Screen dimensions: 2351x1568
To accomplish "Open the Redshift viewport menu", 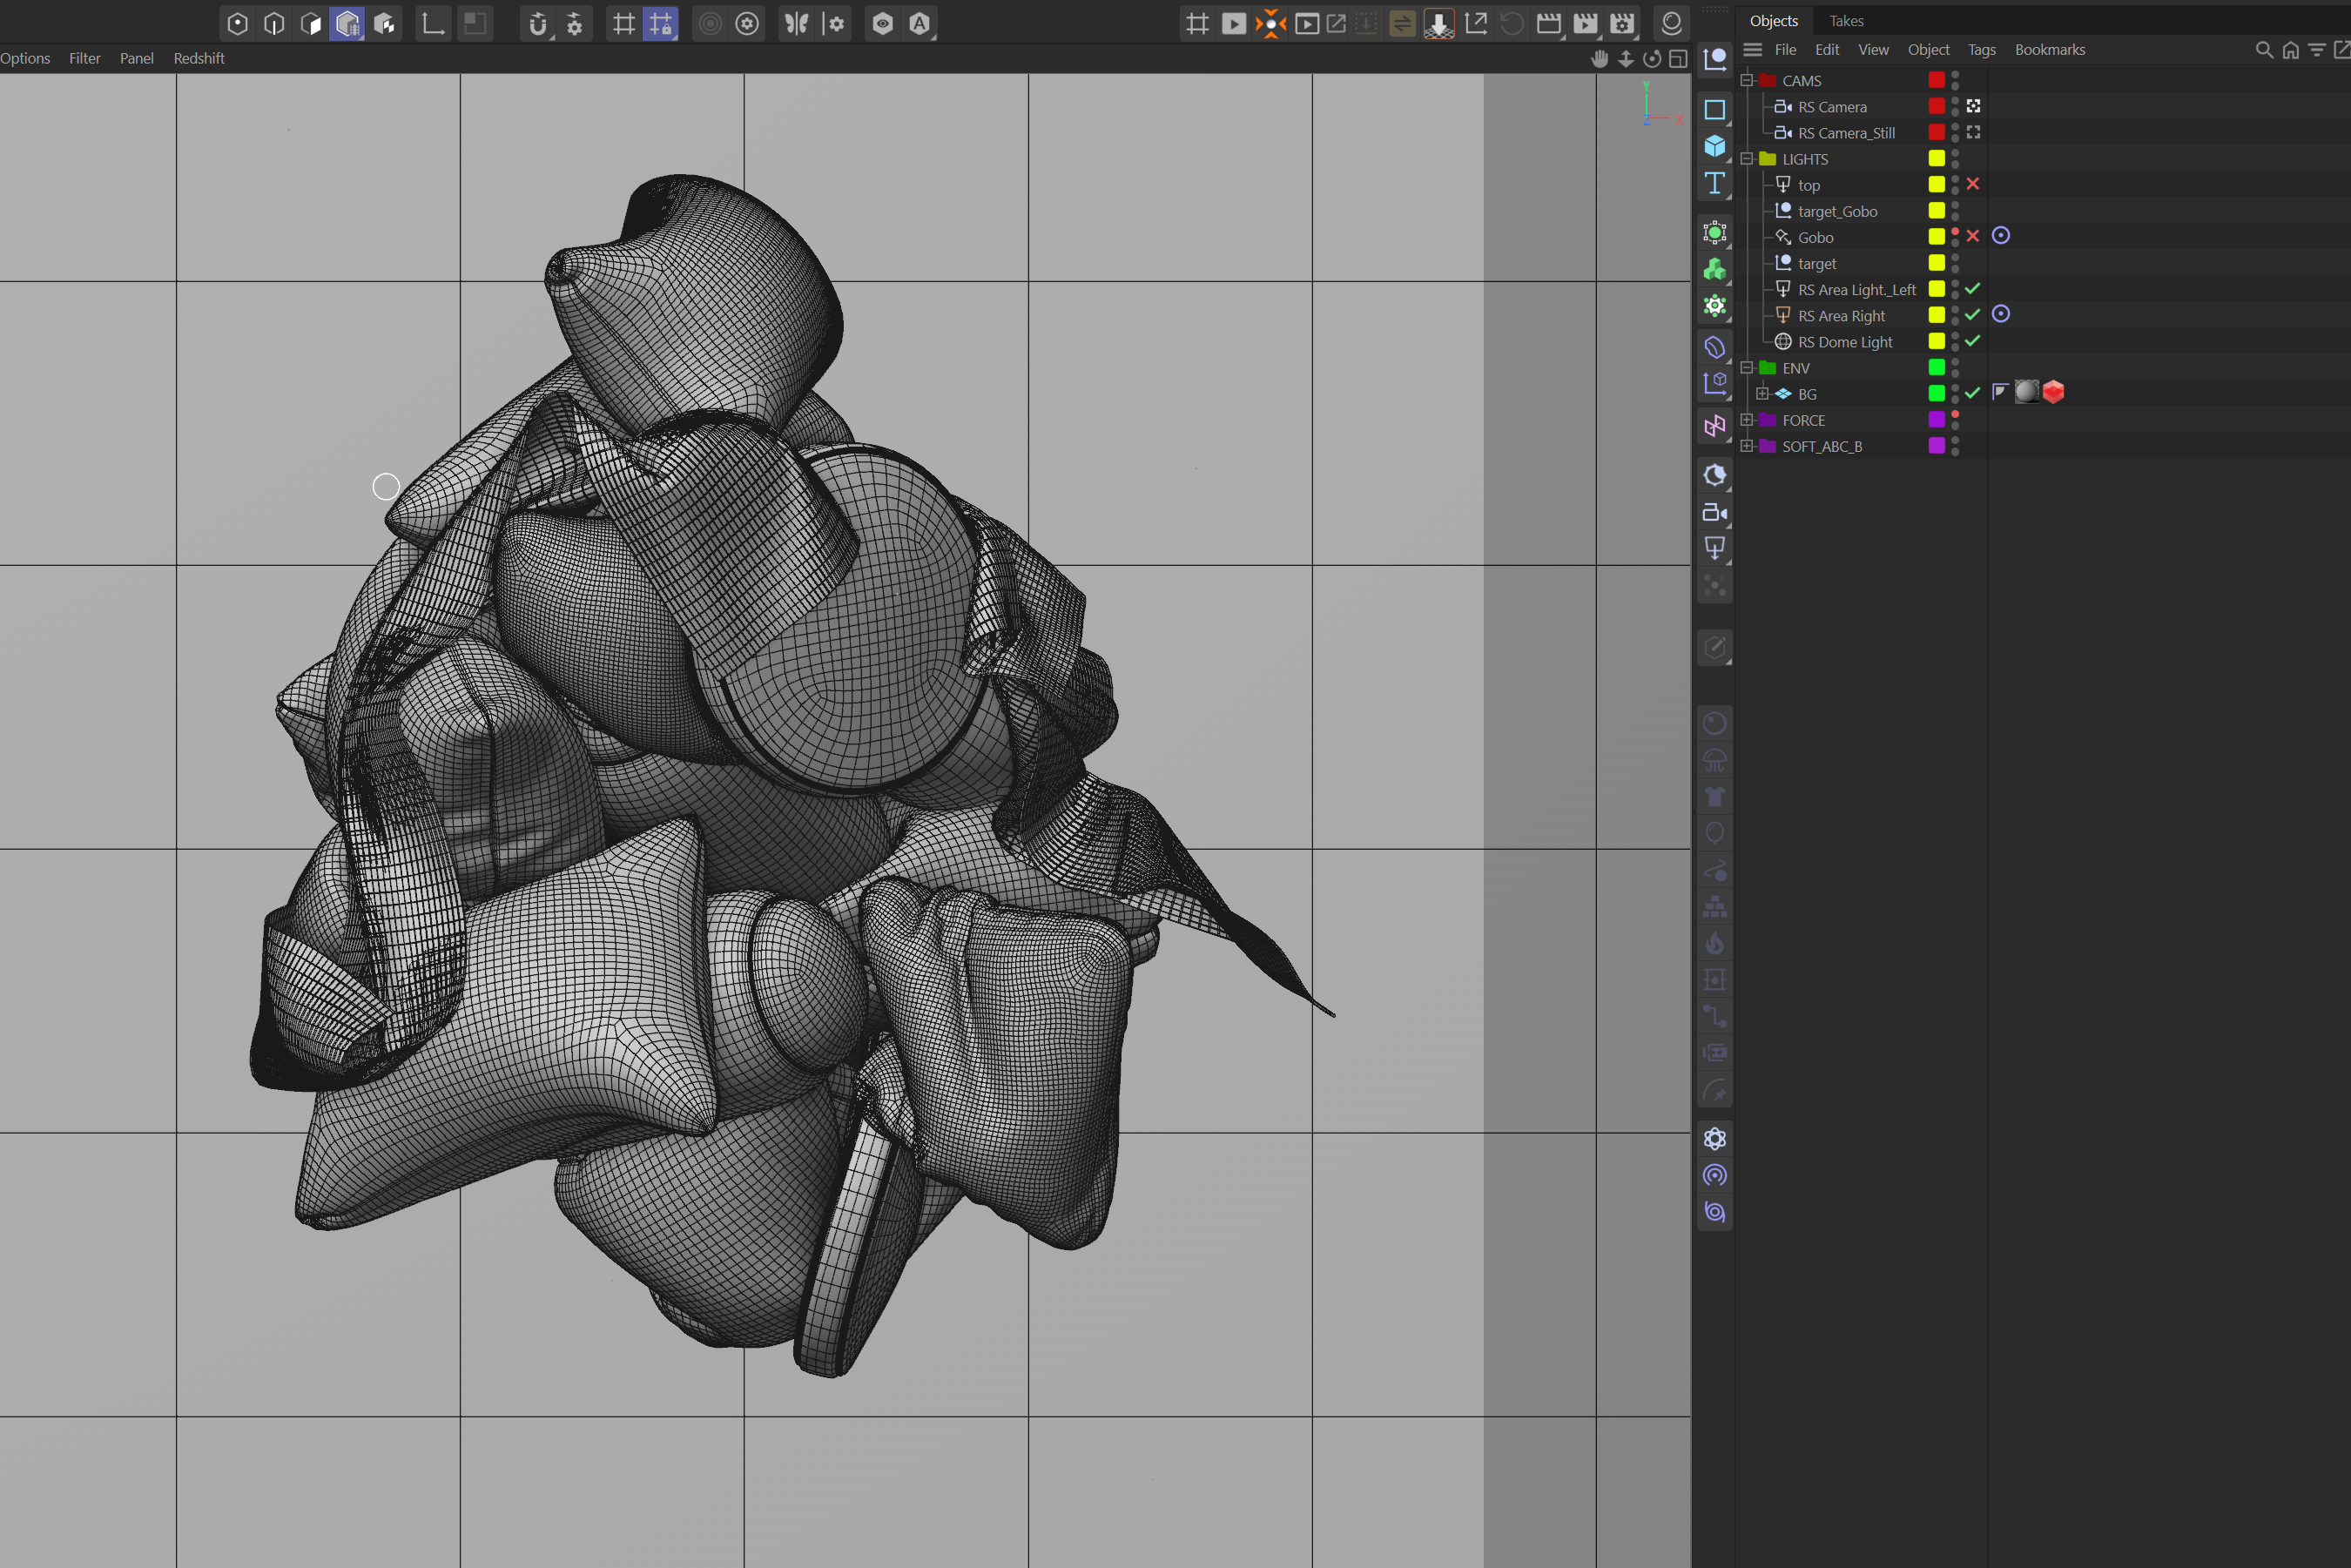I will point(199,58).
